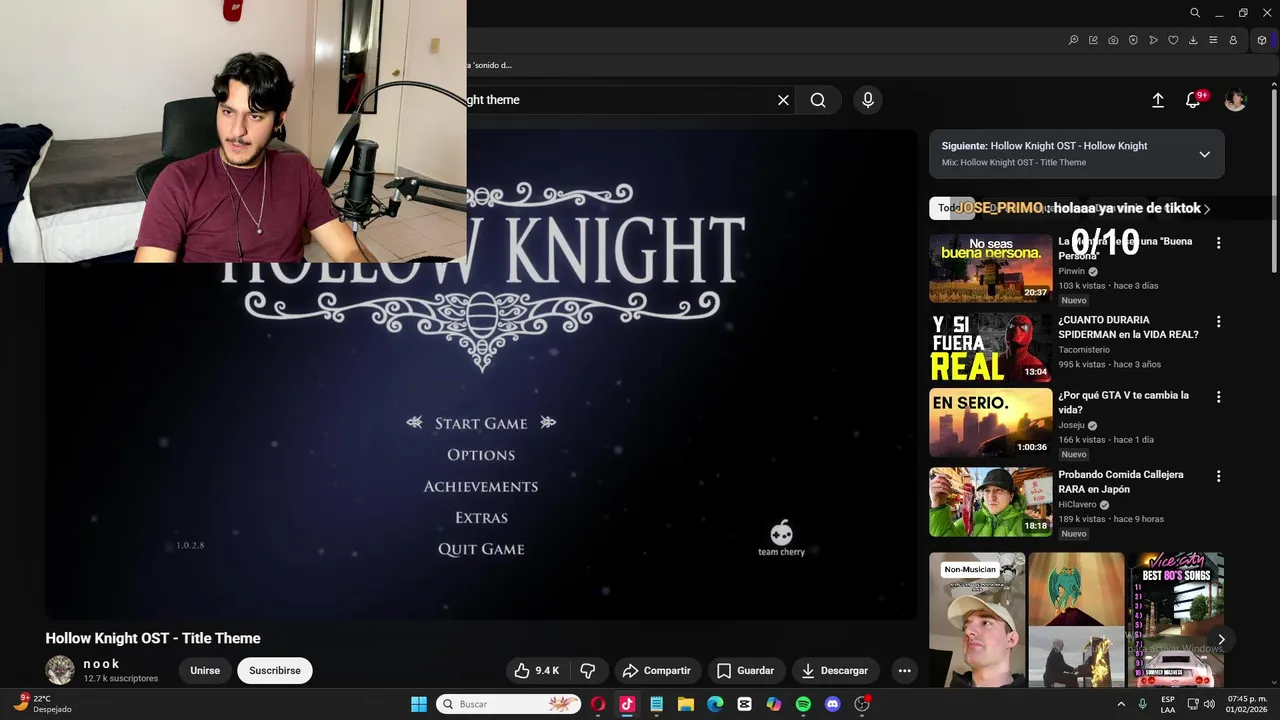Open the nook channel name link
This screenshot has width=1280, height=720.
click(x=101, y=664)
